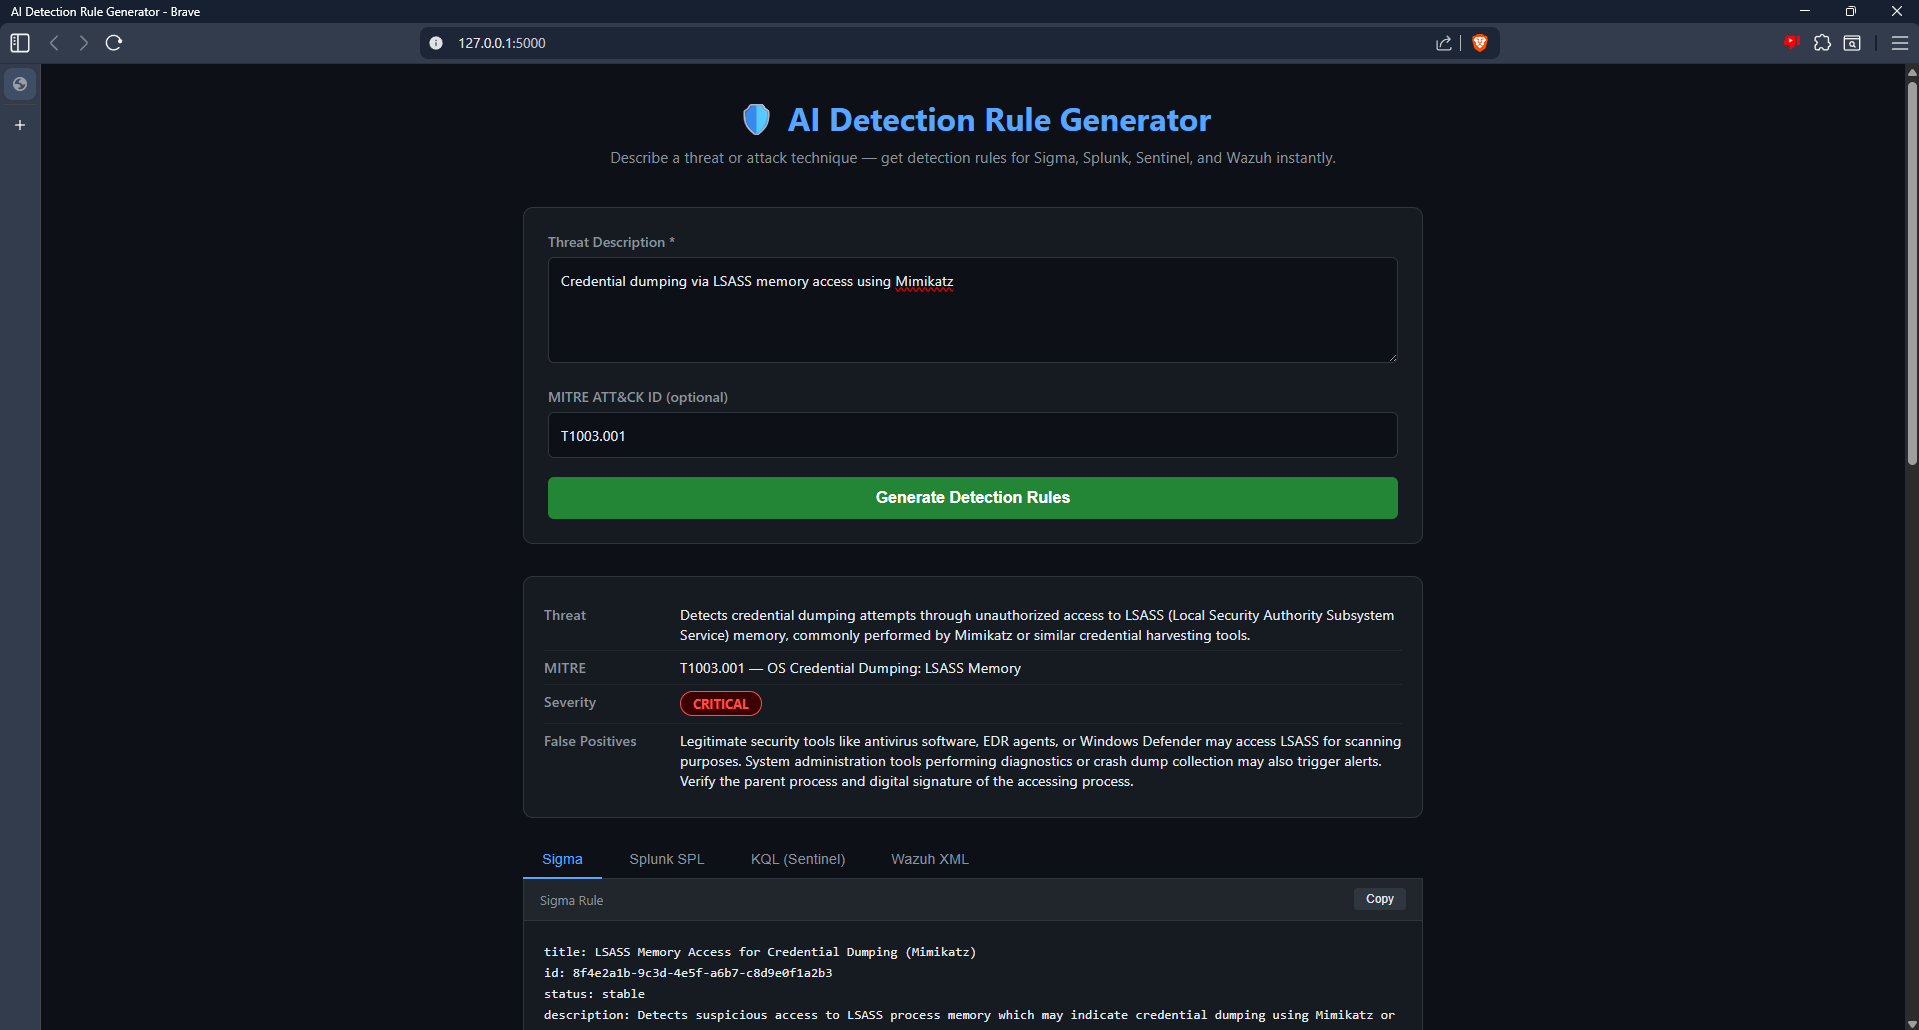1919x1030 pixels.
Task: Click the page vertical scrollbar thumb
Action: pos(1912,272)
